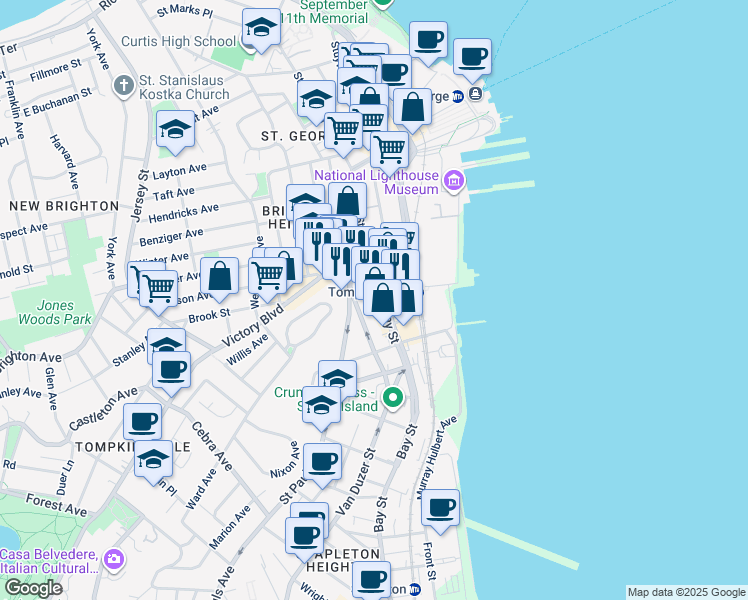Select the Forest Ave street label

56,506
